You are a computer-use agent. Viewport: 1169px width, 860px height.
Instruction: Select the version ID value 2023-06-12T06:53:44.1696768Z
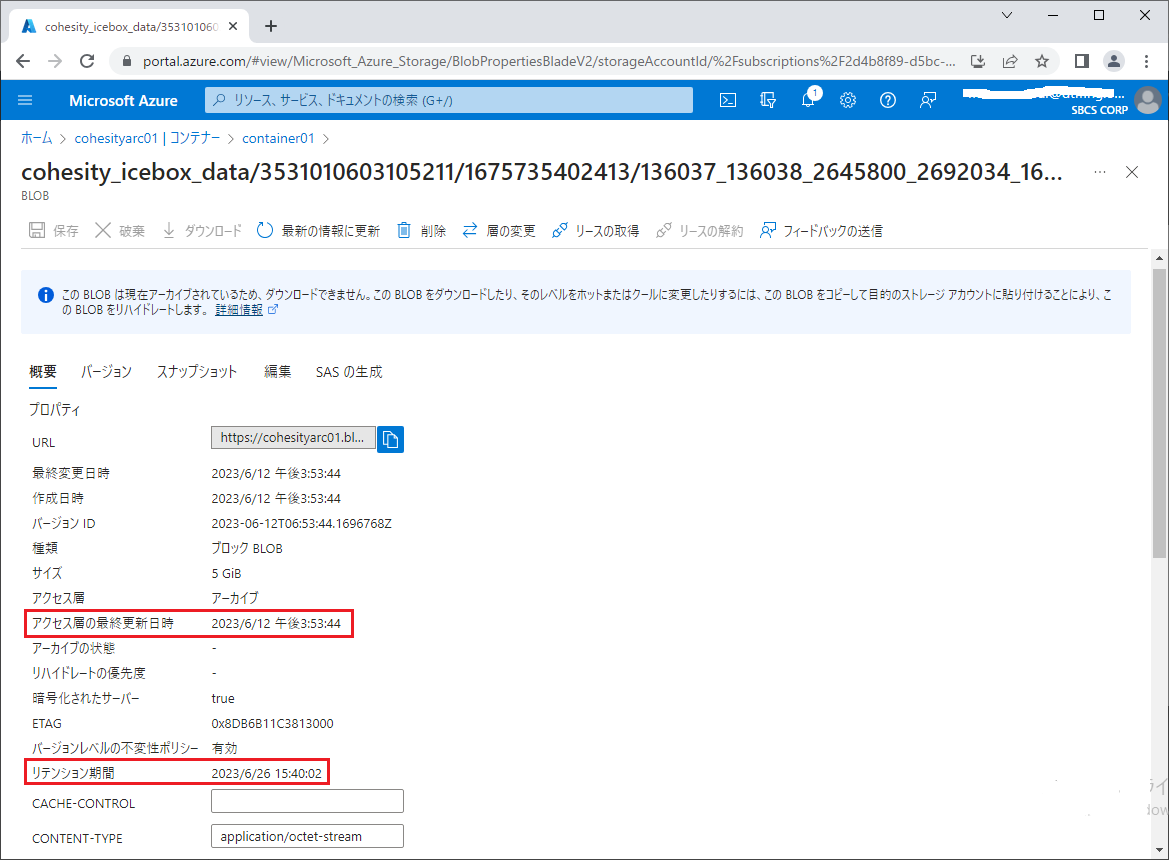pyautogui.click(x=301, y=524)
